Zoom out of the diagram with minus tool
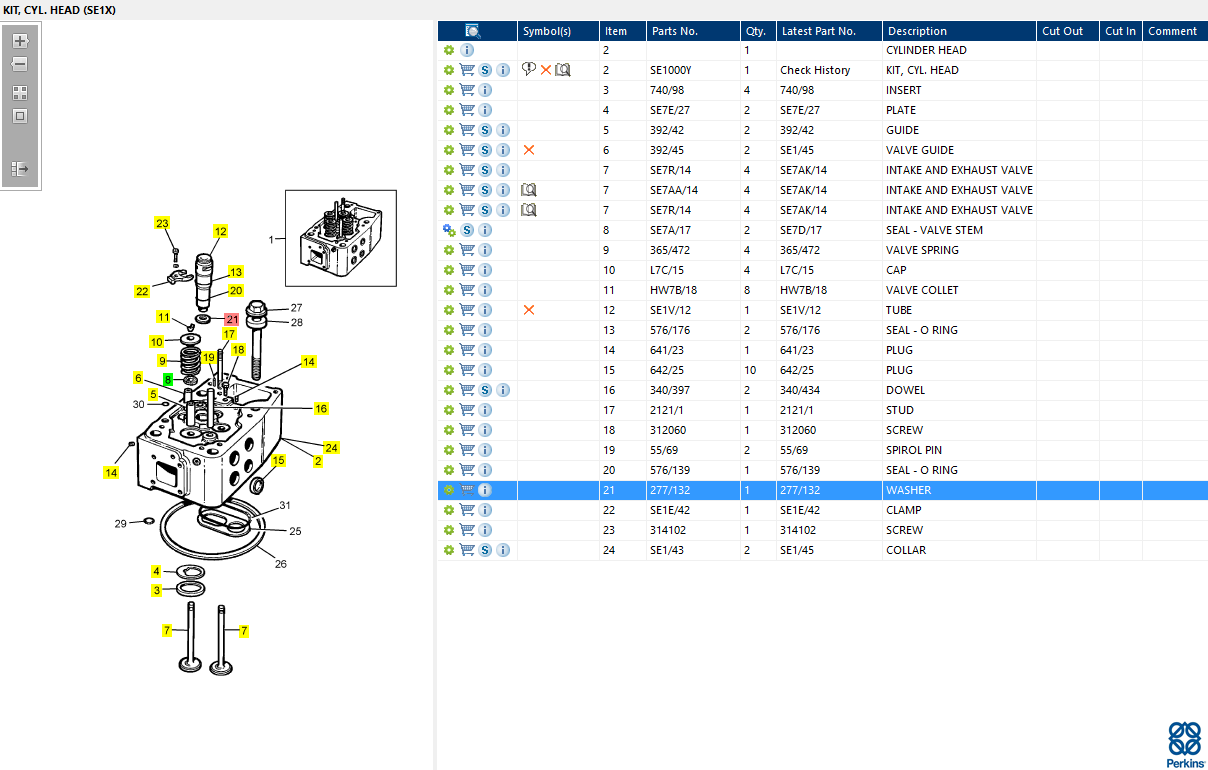 (x=20, y=64)
